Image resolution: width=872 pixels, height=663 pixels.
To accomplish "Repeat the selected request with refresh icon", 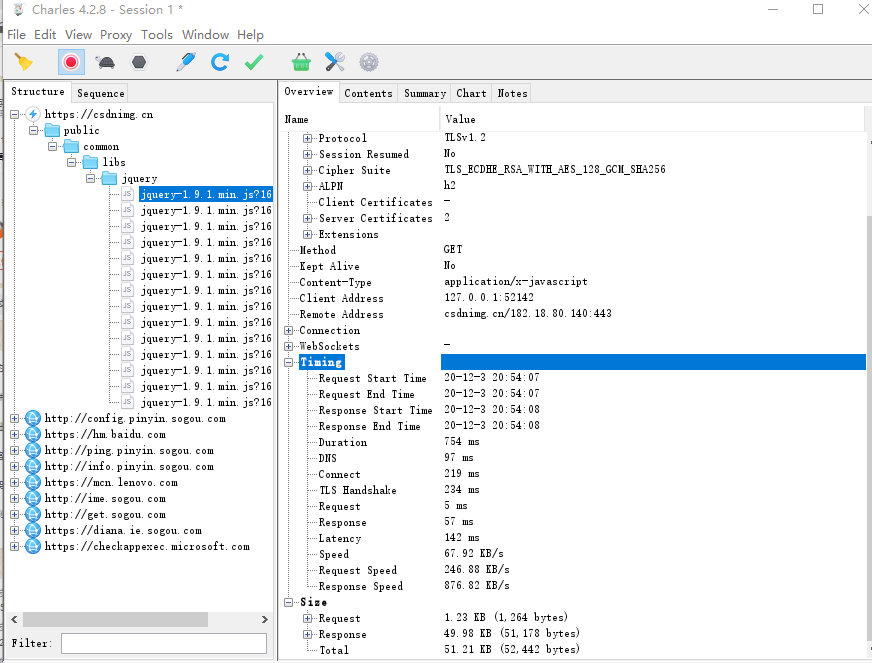I will tap(220, 62).
